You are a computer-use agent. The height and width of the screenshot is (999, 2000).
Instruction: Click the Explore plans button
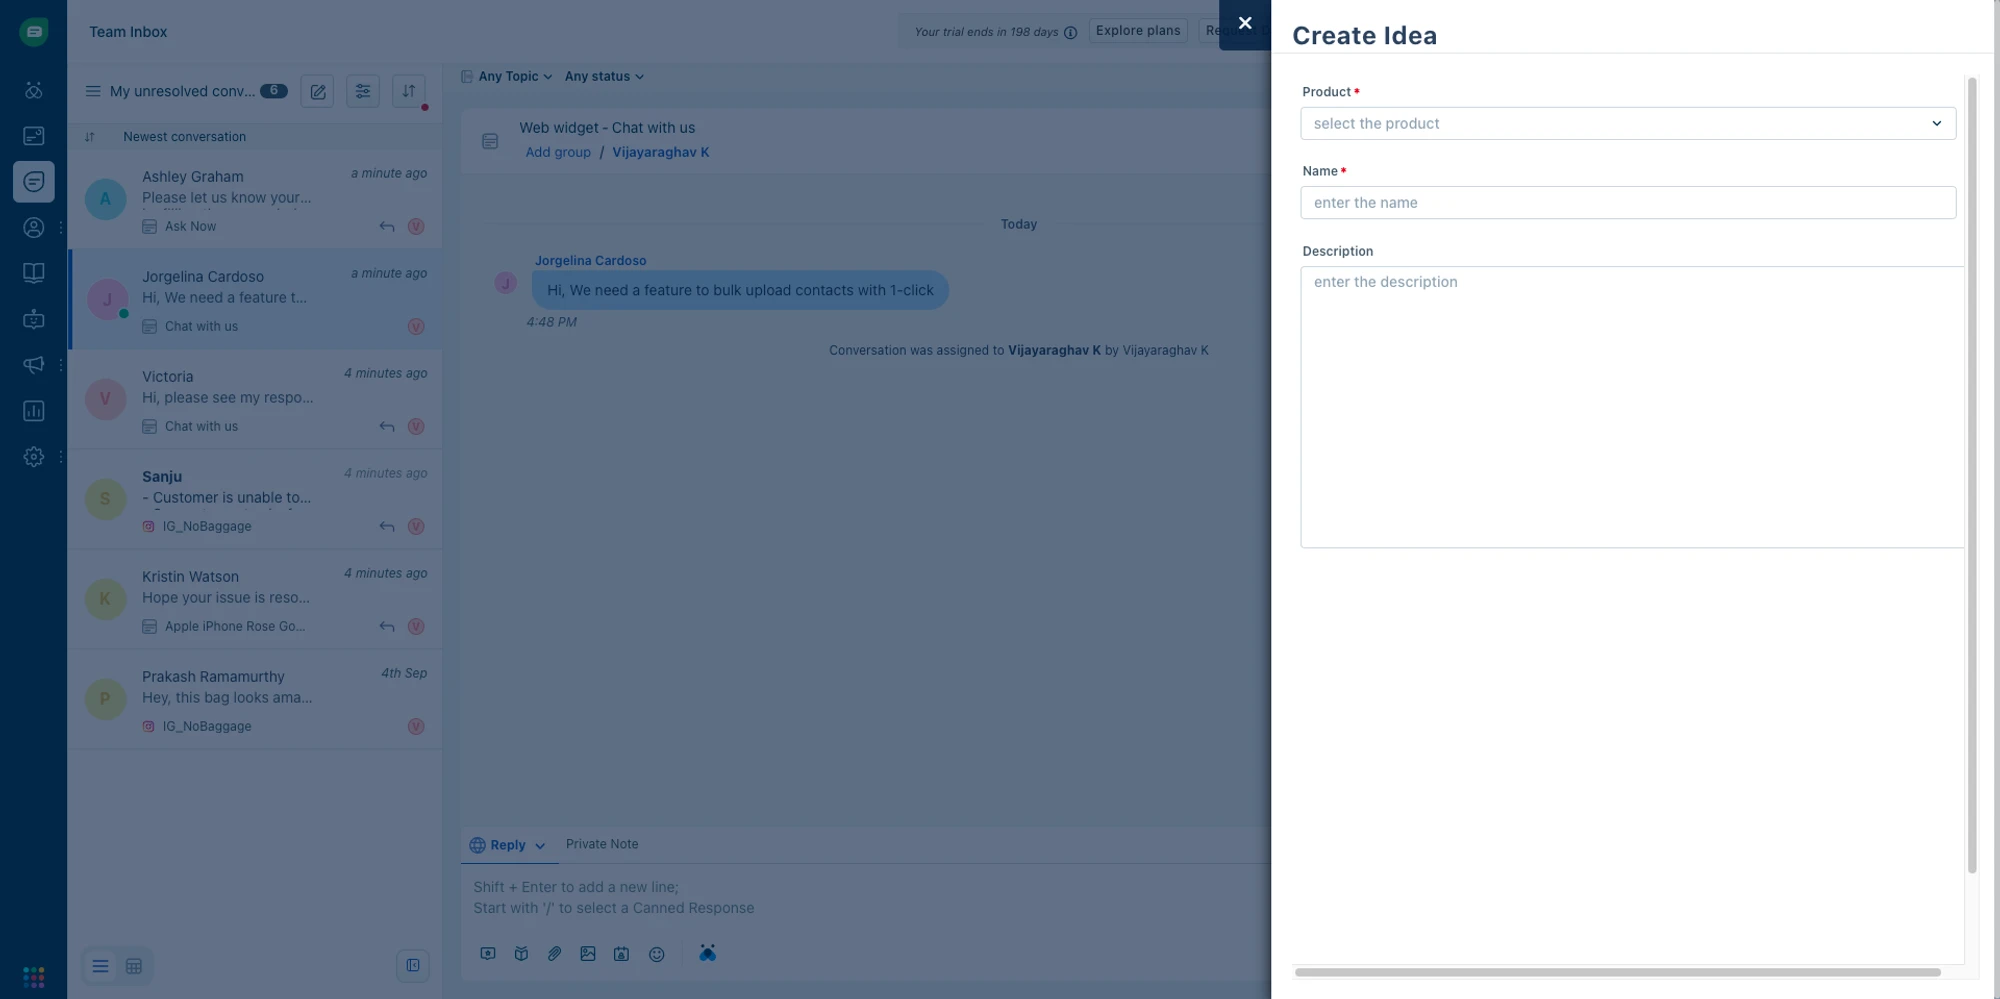[1137, 30]
